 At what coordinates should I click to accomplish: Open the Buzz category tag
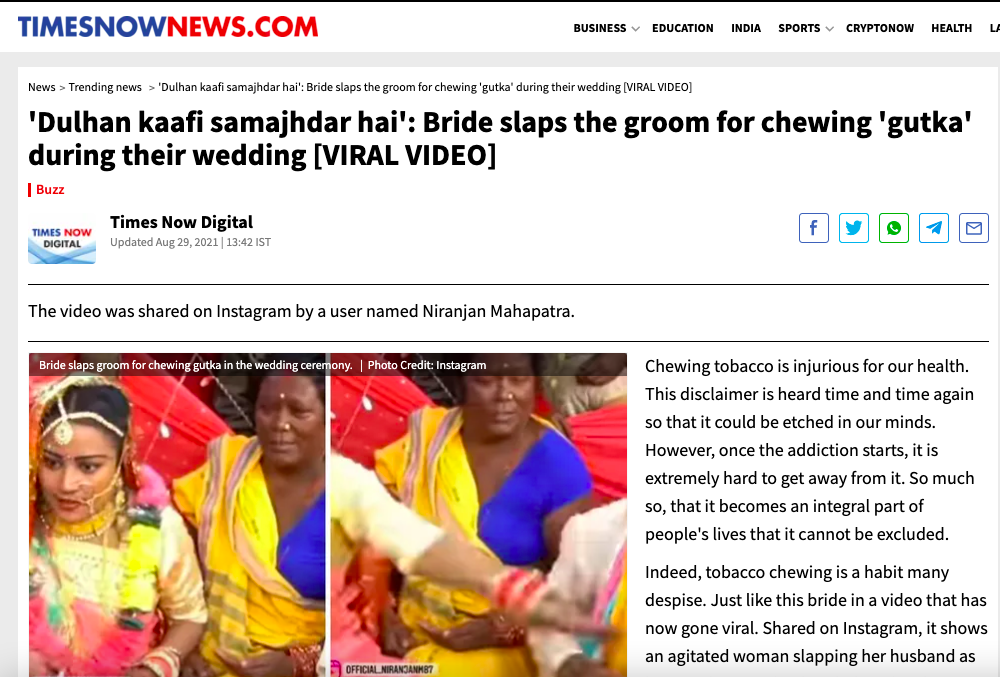click(x=50, y=189)
